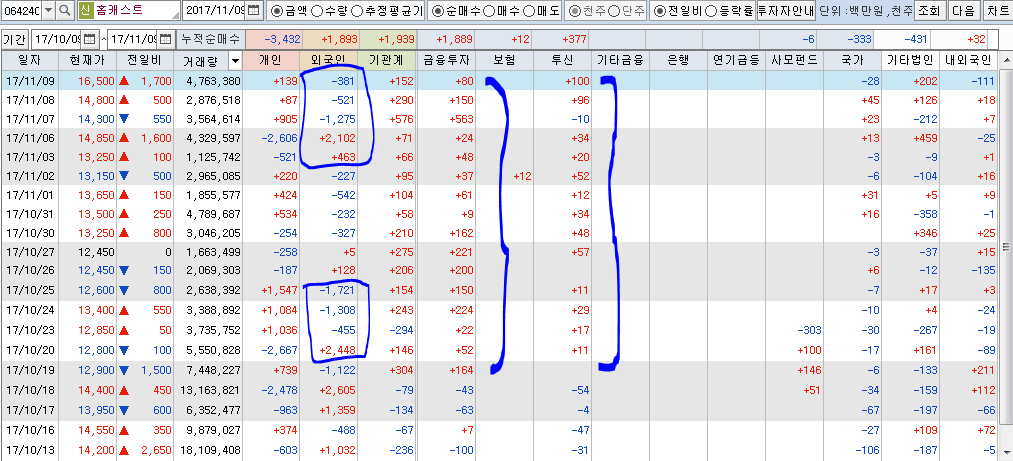Open the 차트 button
This screenshot has height=461, width=1013.
997,11
